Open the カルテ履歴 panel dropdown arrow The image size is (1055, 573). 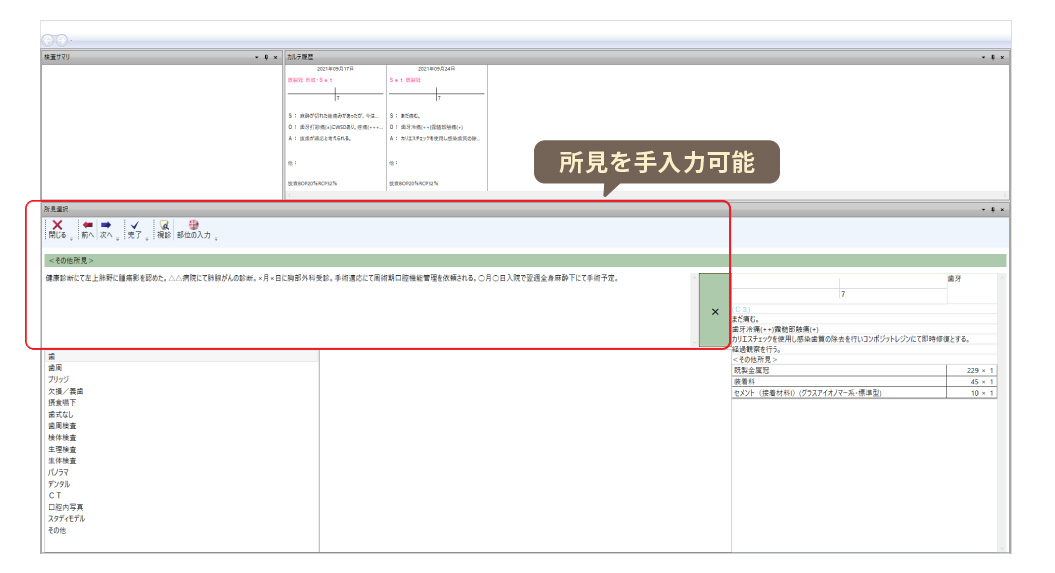982,58
